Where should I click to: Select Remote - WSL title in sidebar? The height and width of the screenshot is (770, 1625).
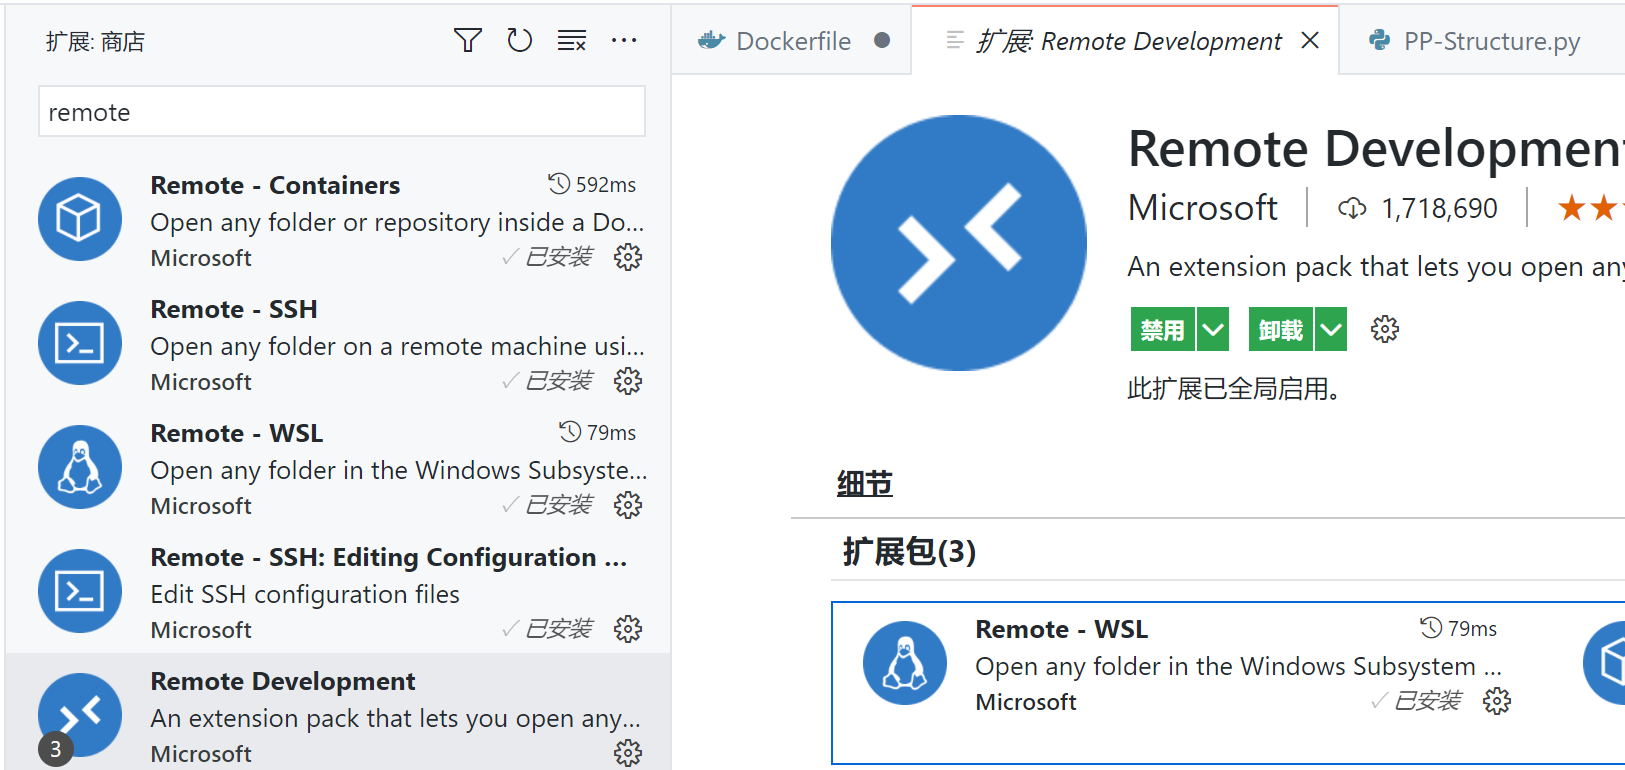(237, 433)
